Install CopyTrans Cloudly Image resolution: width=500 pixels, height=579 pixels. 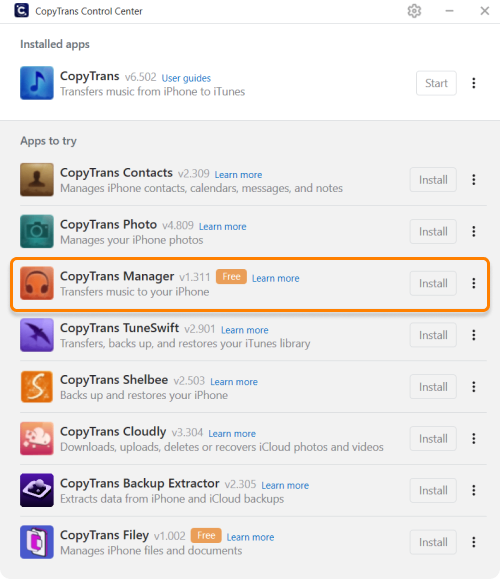click(433, 439)
